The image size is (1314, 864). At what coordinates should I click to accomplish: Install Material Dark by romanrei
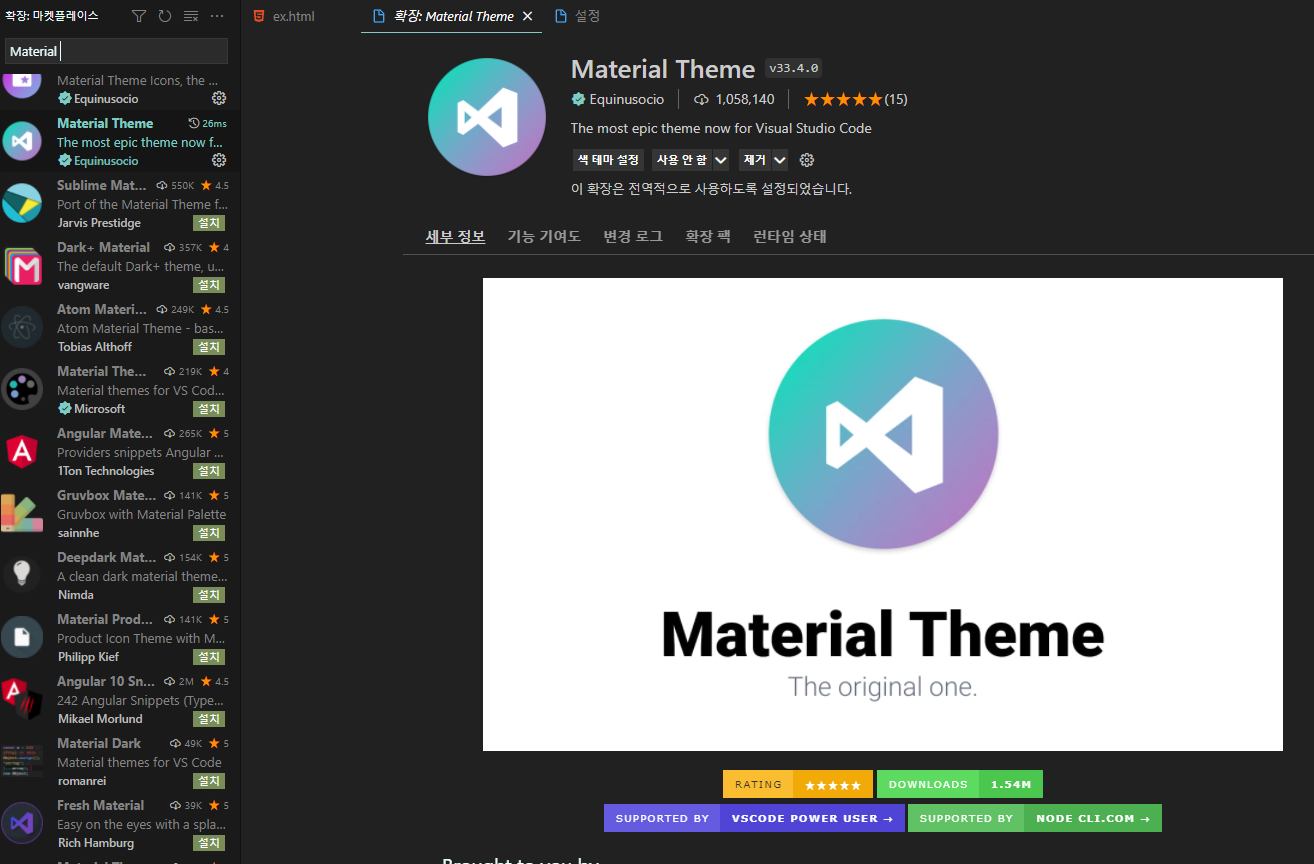[209, 781]
